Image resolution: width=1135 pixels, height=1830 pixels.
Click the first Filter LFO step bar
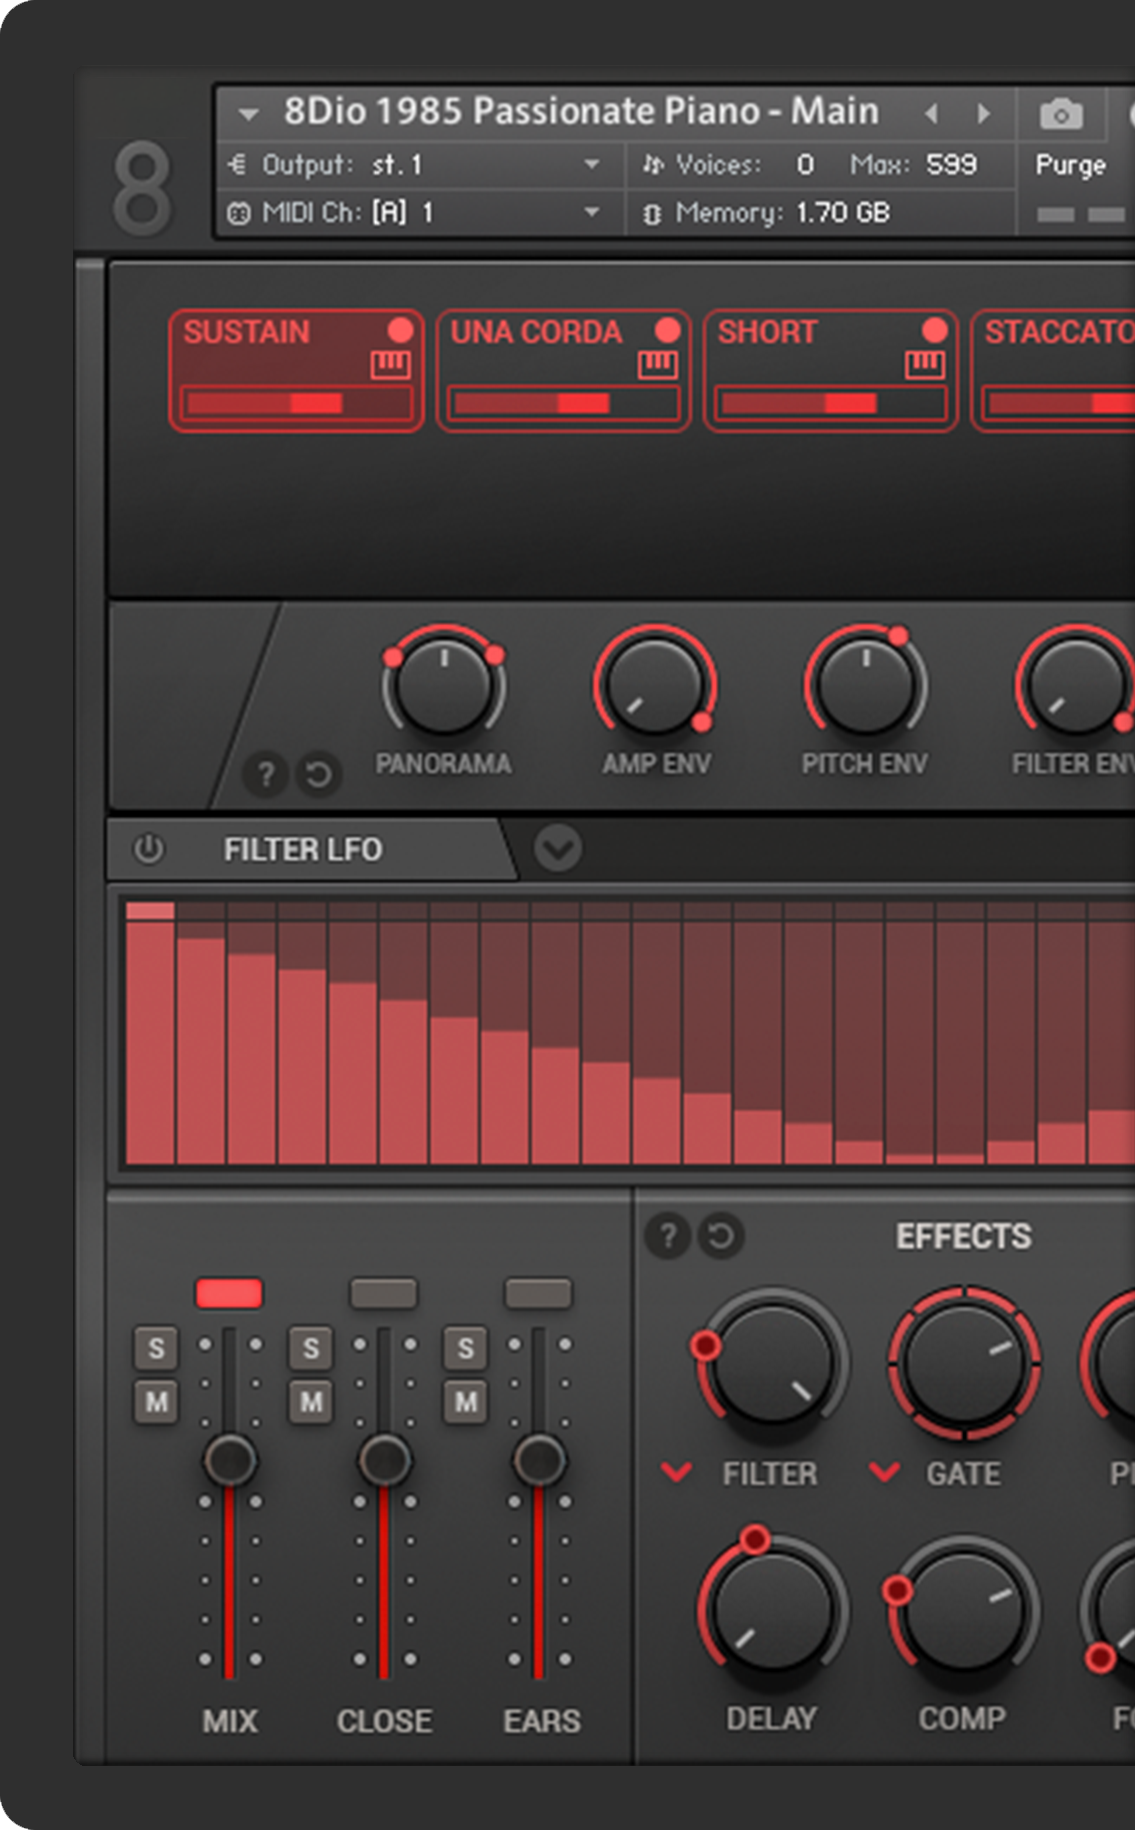click(150, 1032)
